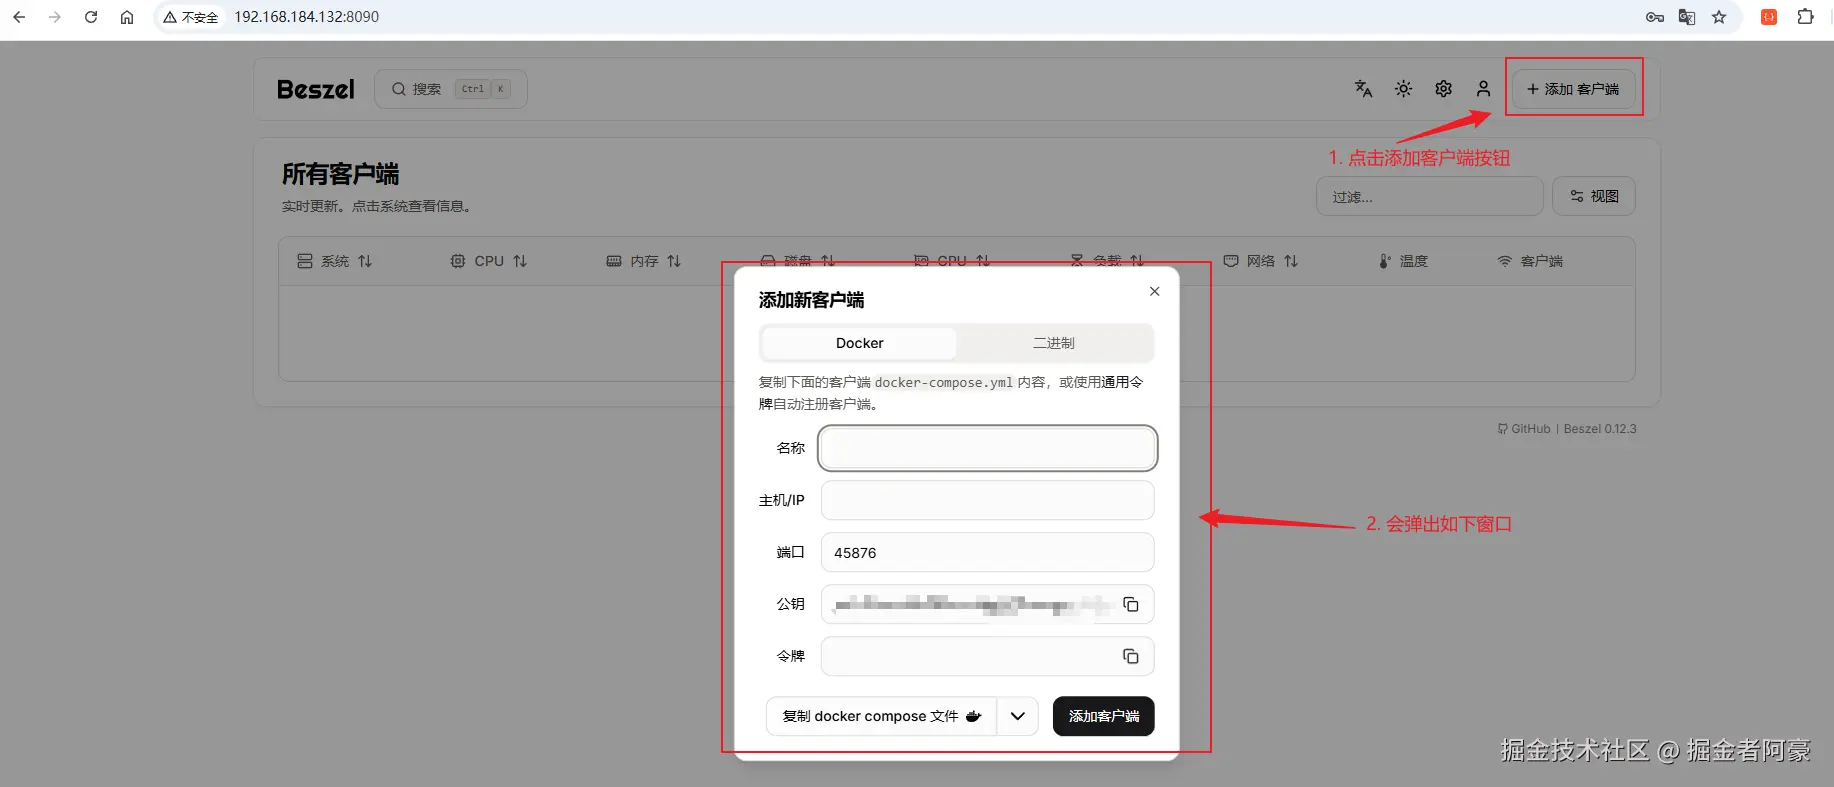Open the Beszel user account icon
Screen dimensions: 1834x787
click(x=1484, y=89)
